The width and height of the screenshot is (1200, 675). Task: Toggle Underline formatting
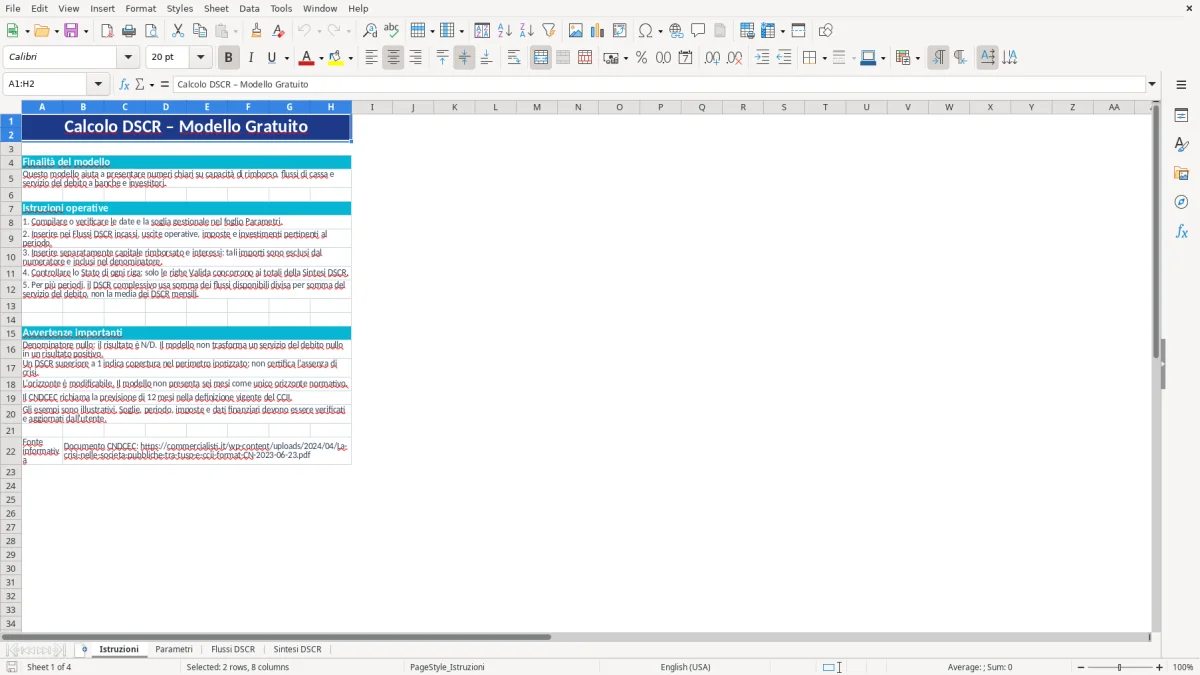tap(272, 58)
